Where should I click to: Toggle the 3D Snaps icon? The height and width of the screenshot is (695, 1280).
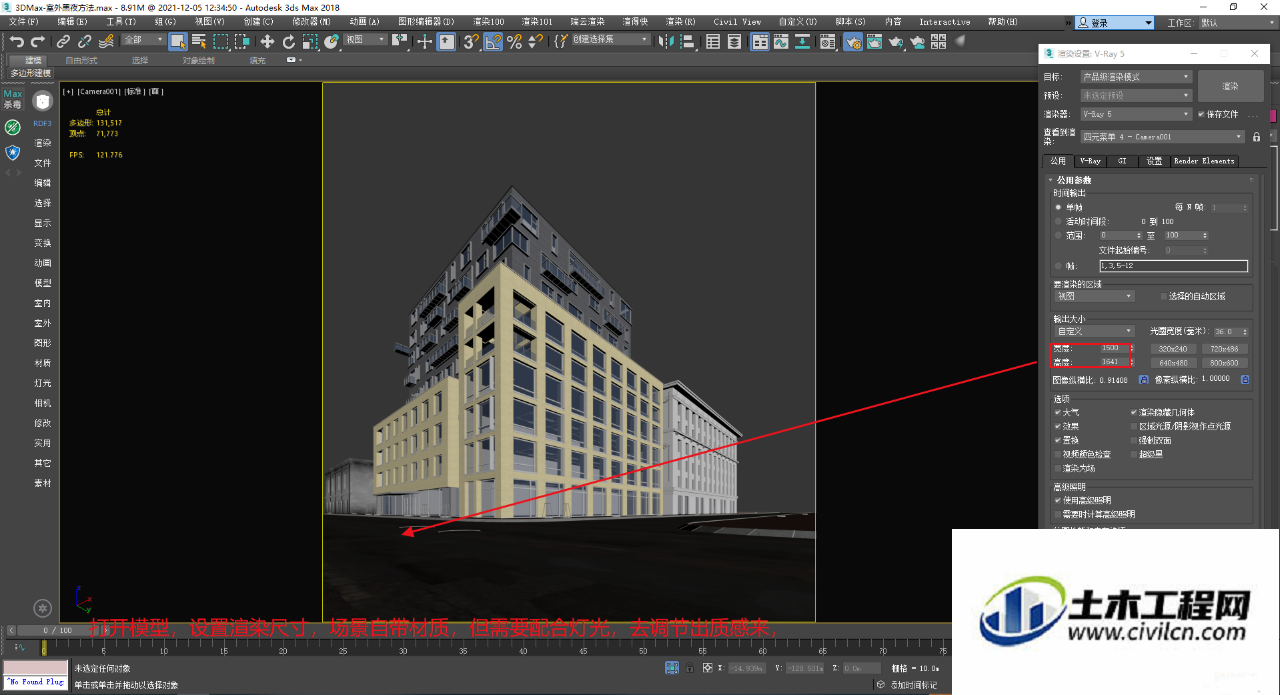(x=471, y=41)
